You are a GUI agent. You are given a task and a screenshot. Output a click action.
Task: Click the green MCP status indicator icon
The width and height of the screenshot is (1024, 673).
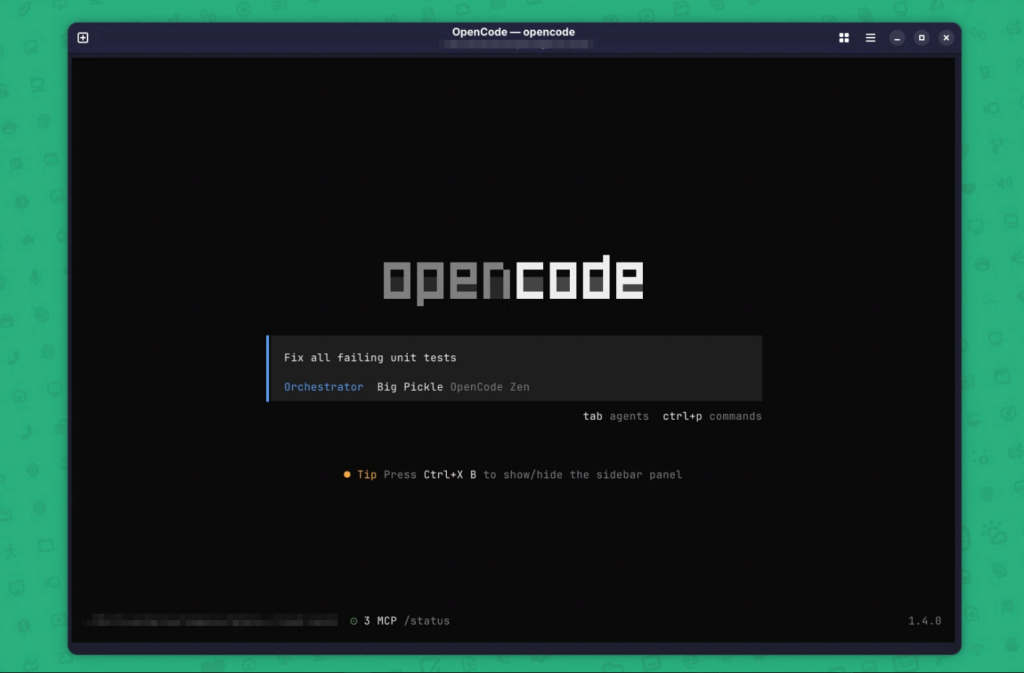coord(354,621)
